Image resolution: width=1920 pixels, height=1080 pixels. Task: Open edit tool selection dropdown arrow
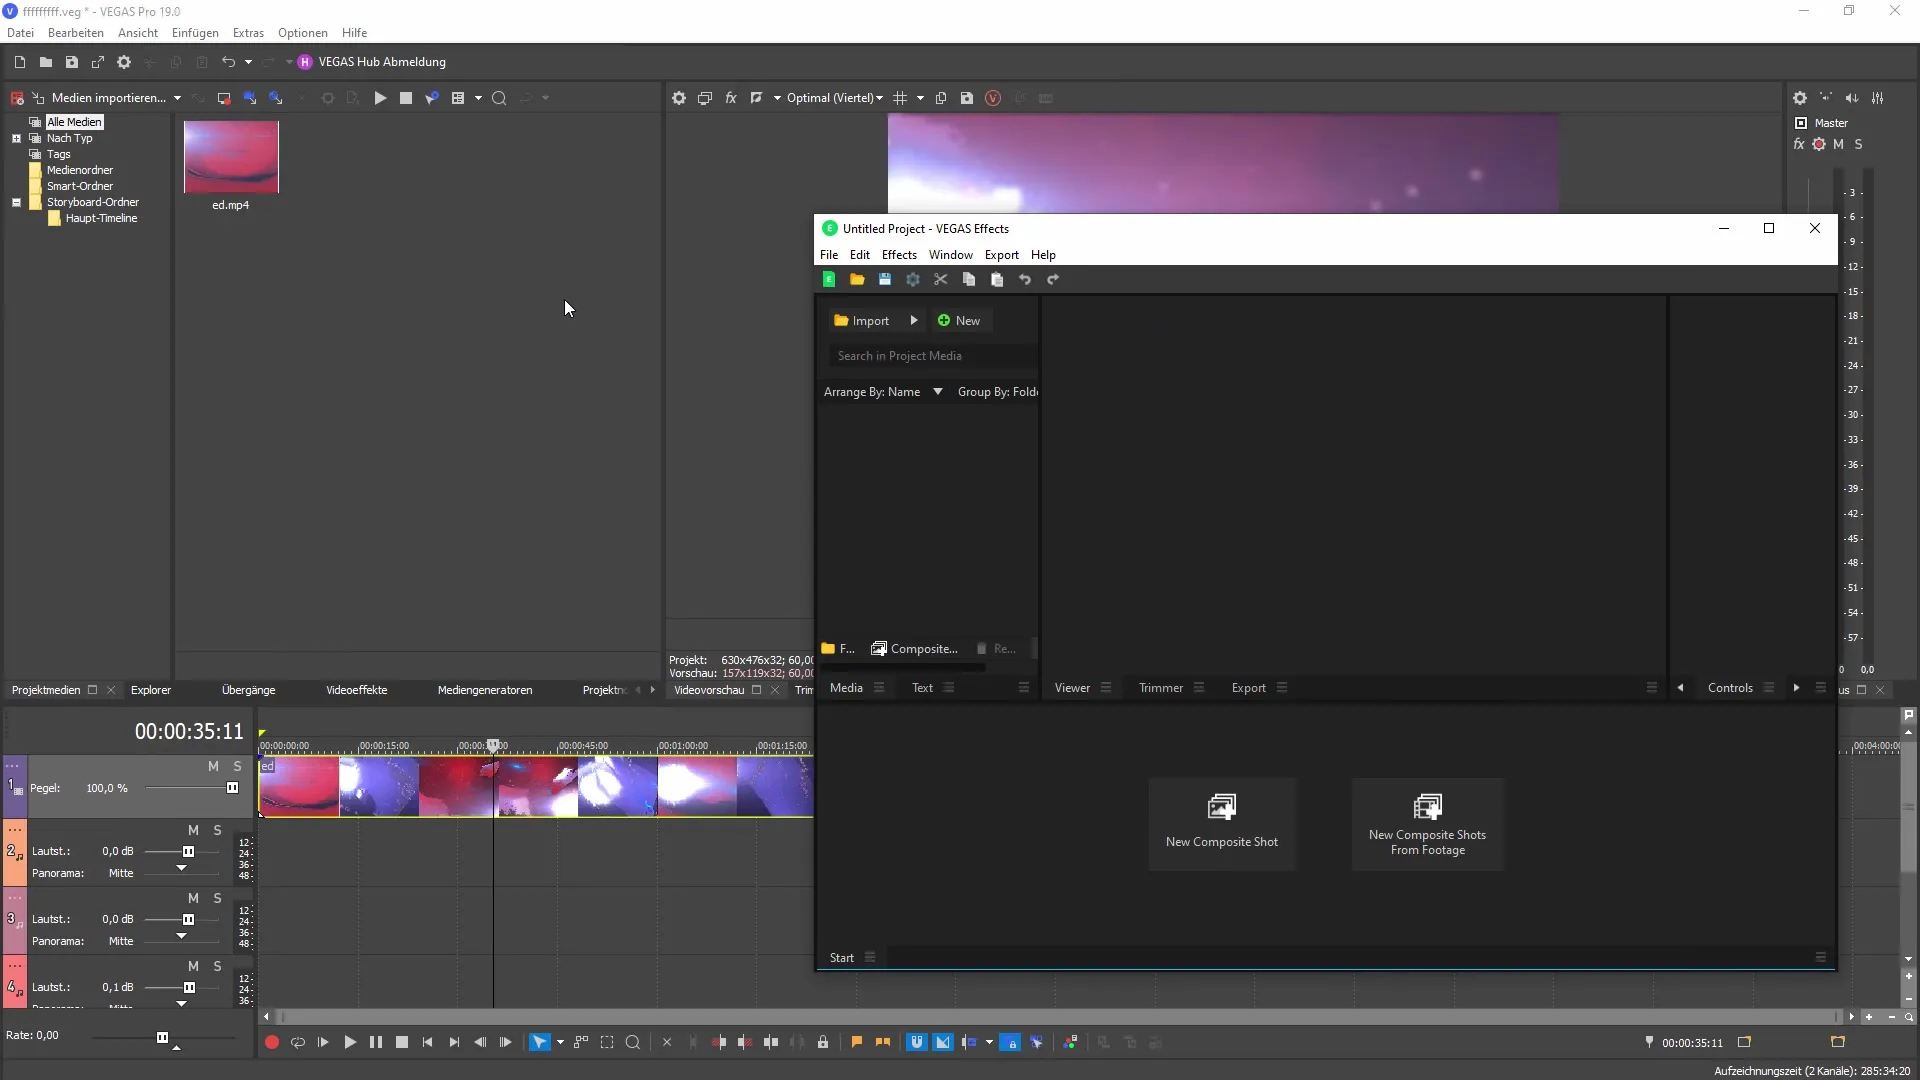(x=560, y=1042)
